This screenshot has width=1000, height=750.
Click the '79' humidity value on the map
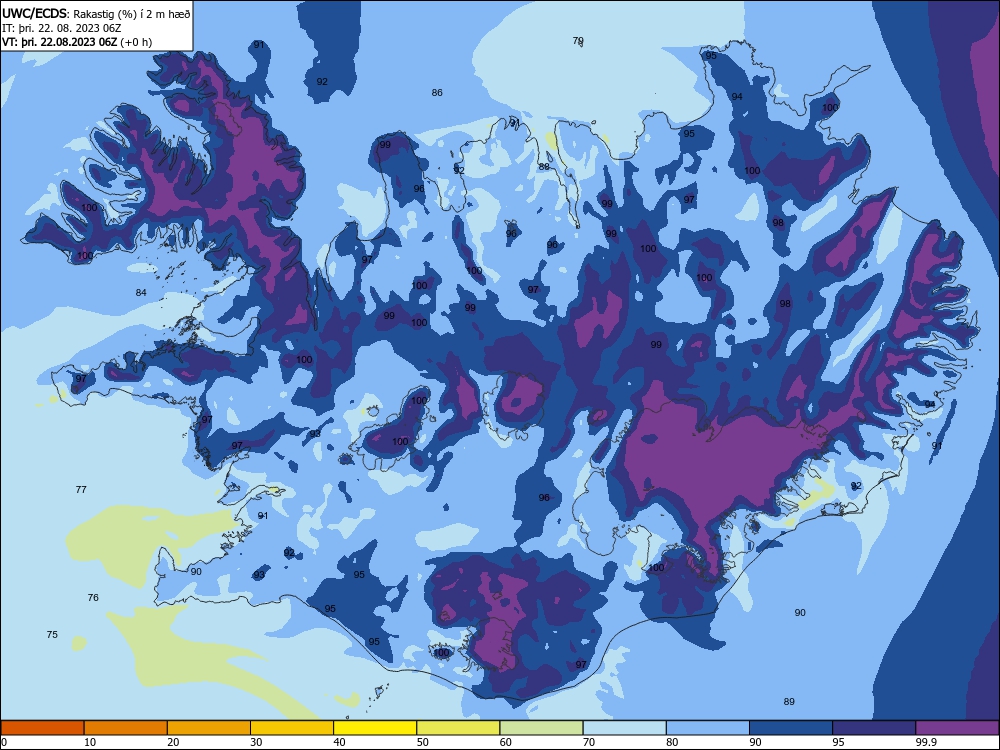pyautogui.click(x=578, y=41)
